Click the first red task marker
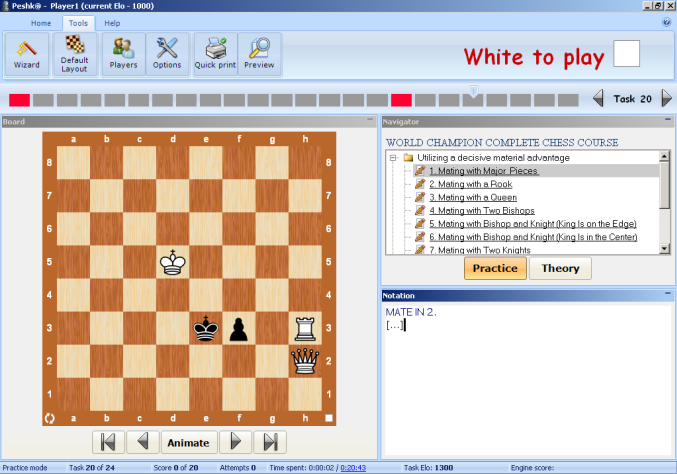677x474 pixels. click(x=19, y=100)
